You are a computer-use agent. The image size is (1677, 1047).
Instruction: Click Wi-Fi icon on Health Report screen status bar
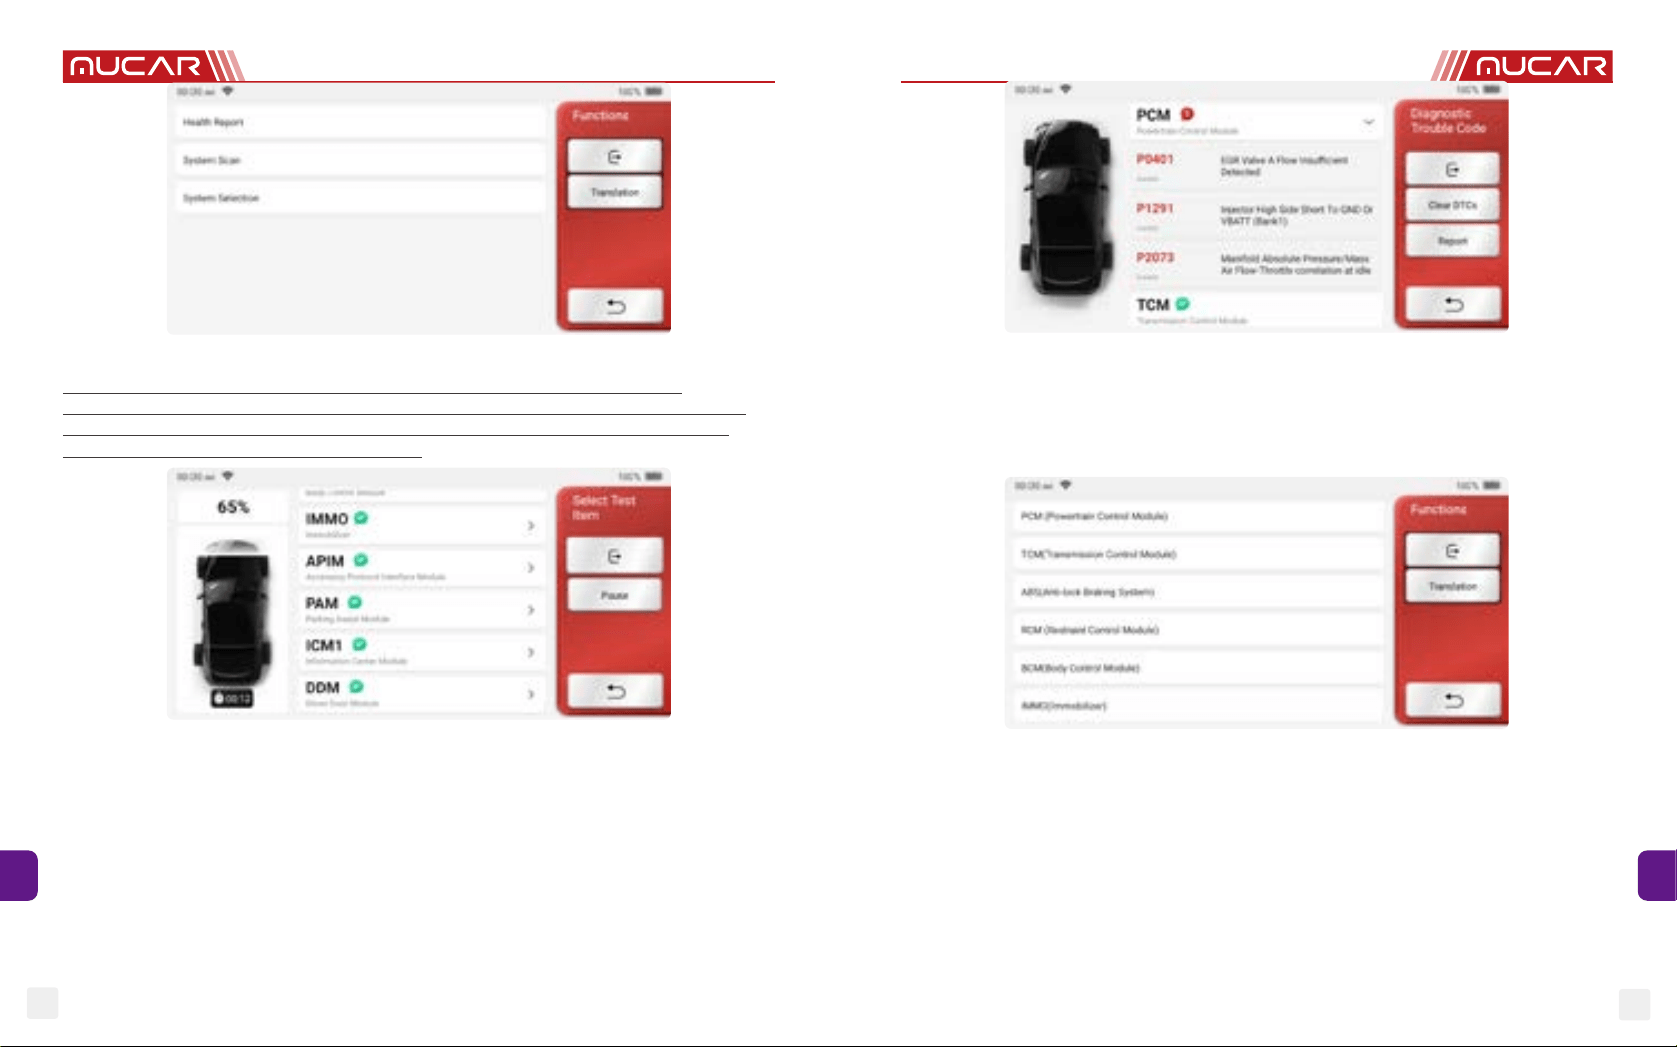(x=228, y=91)
